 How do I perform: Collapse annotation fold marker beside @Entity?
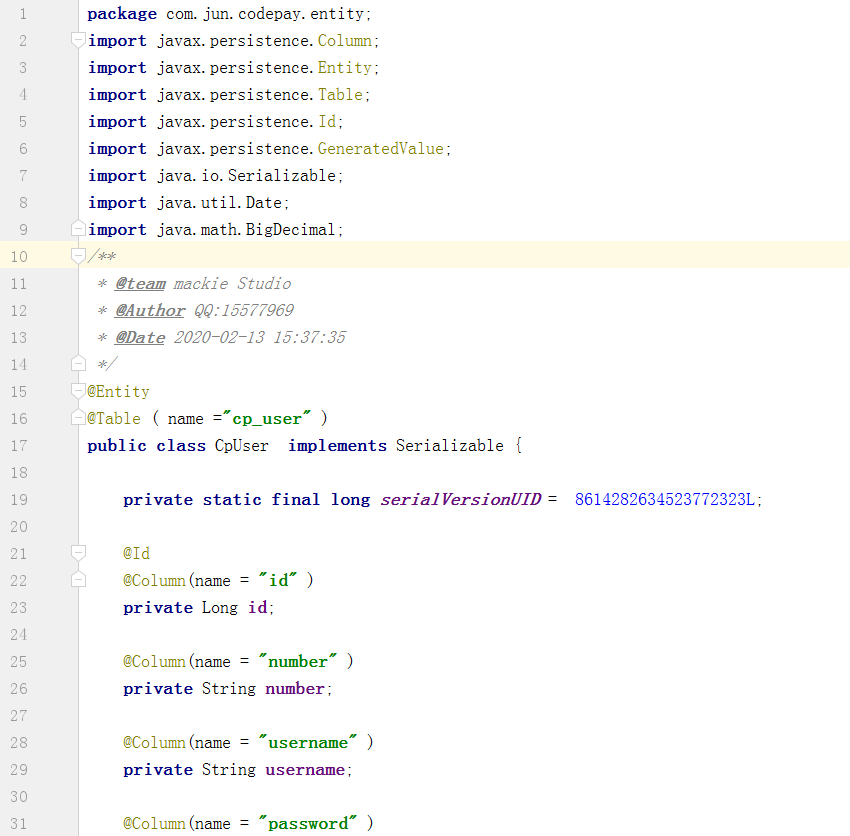(78, 390)
